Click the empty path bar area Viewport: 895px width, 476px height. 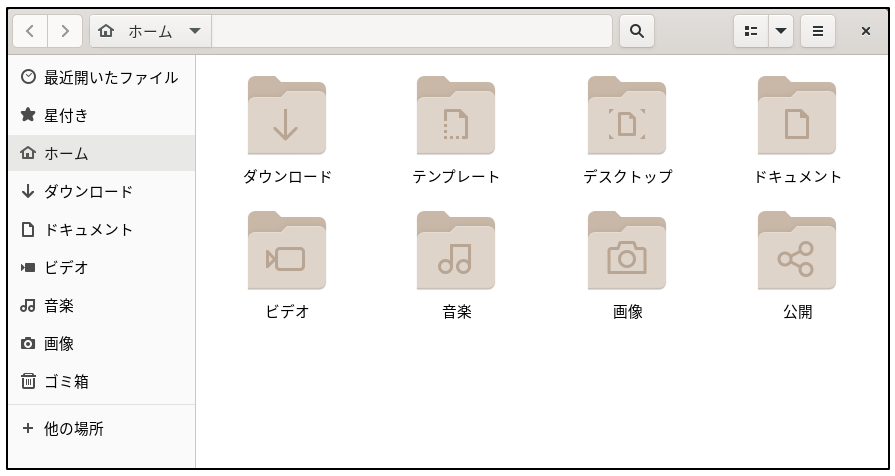tap(410, 31)
